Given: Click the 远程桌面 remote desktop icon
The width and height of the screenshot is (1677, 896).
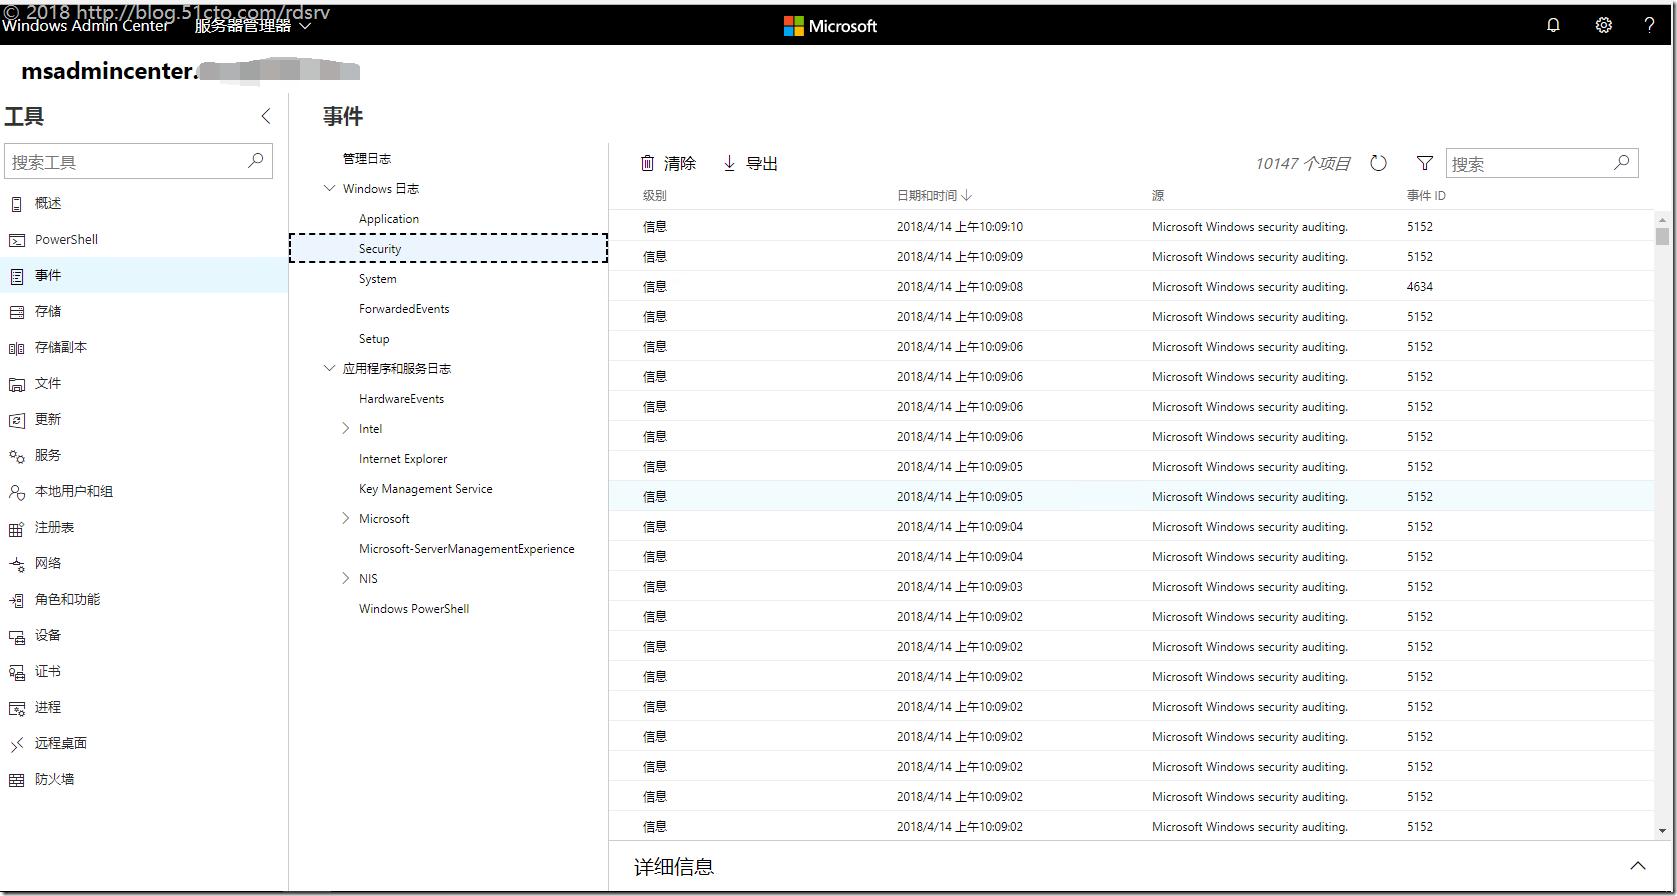Looking at the screenshot, I should coord(16,744).
